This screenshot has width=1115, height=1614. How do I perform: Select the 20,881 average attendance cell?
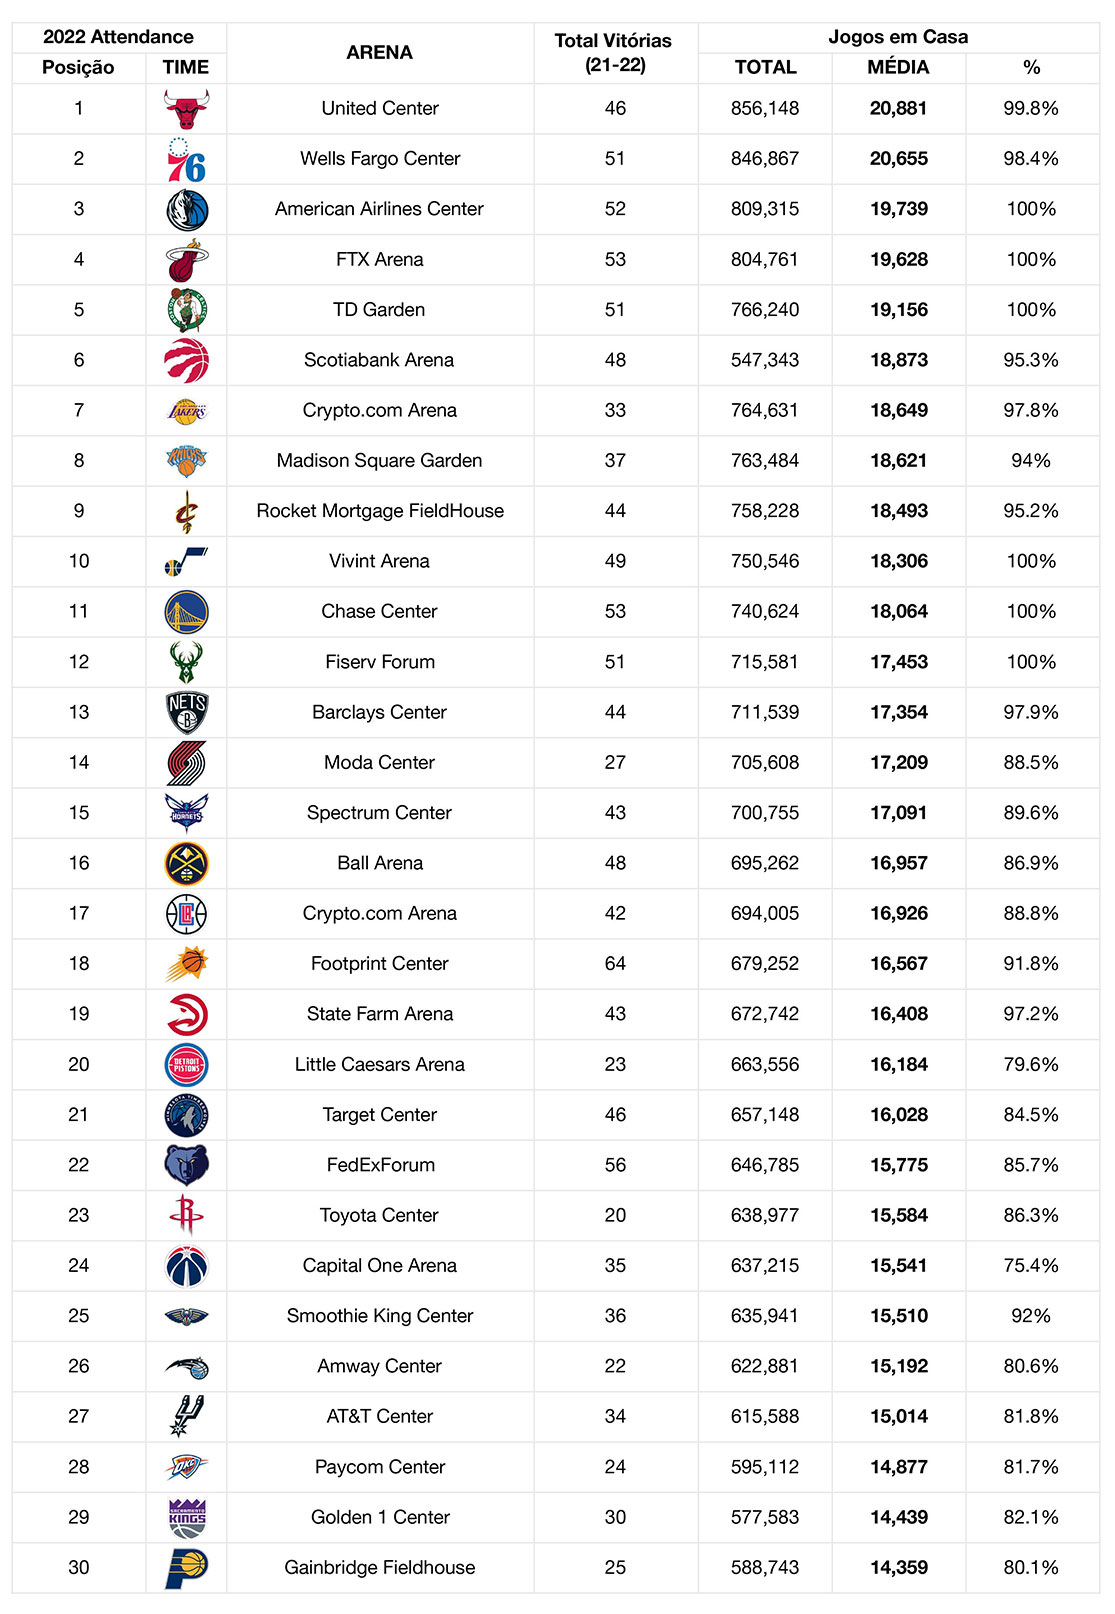tap(898, 109)
